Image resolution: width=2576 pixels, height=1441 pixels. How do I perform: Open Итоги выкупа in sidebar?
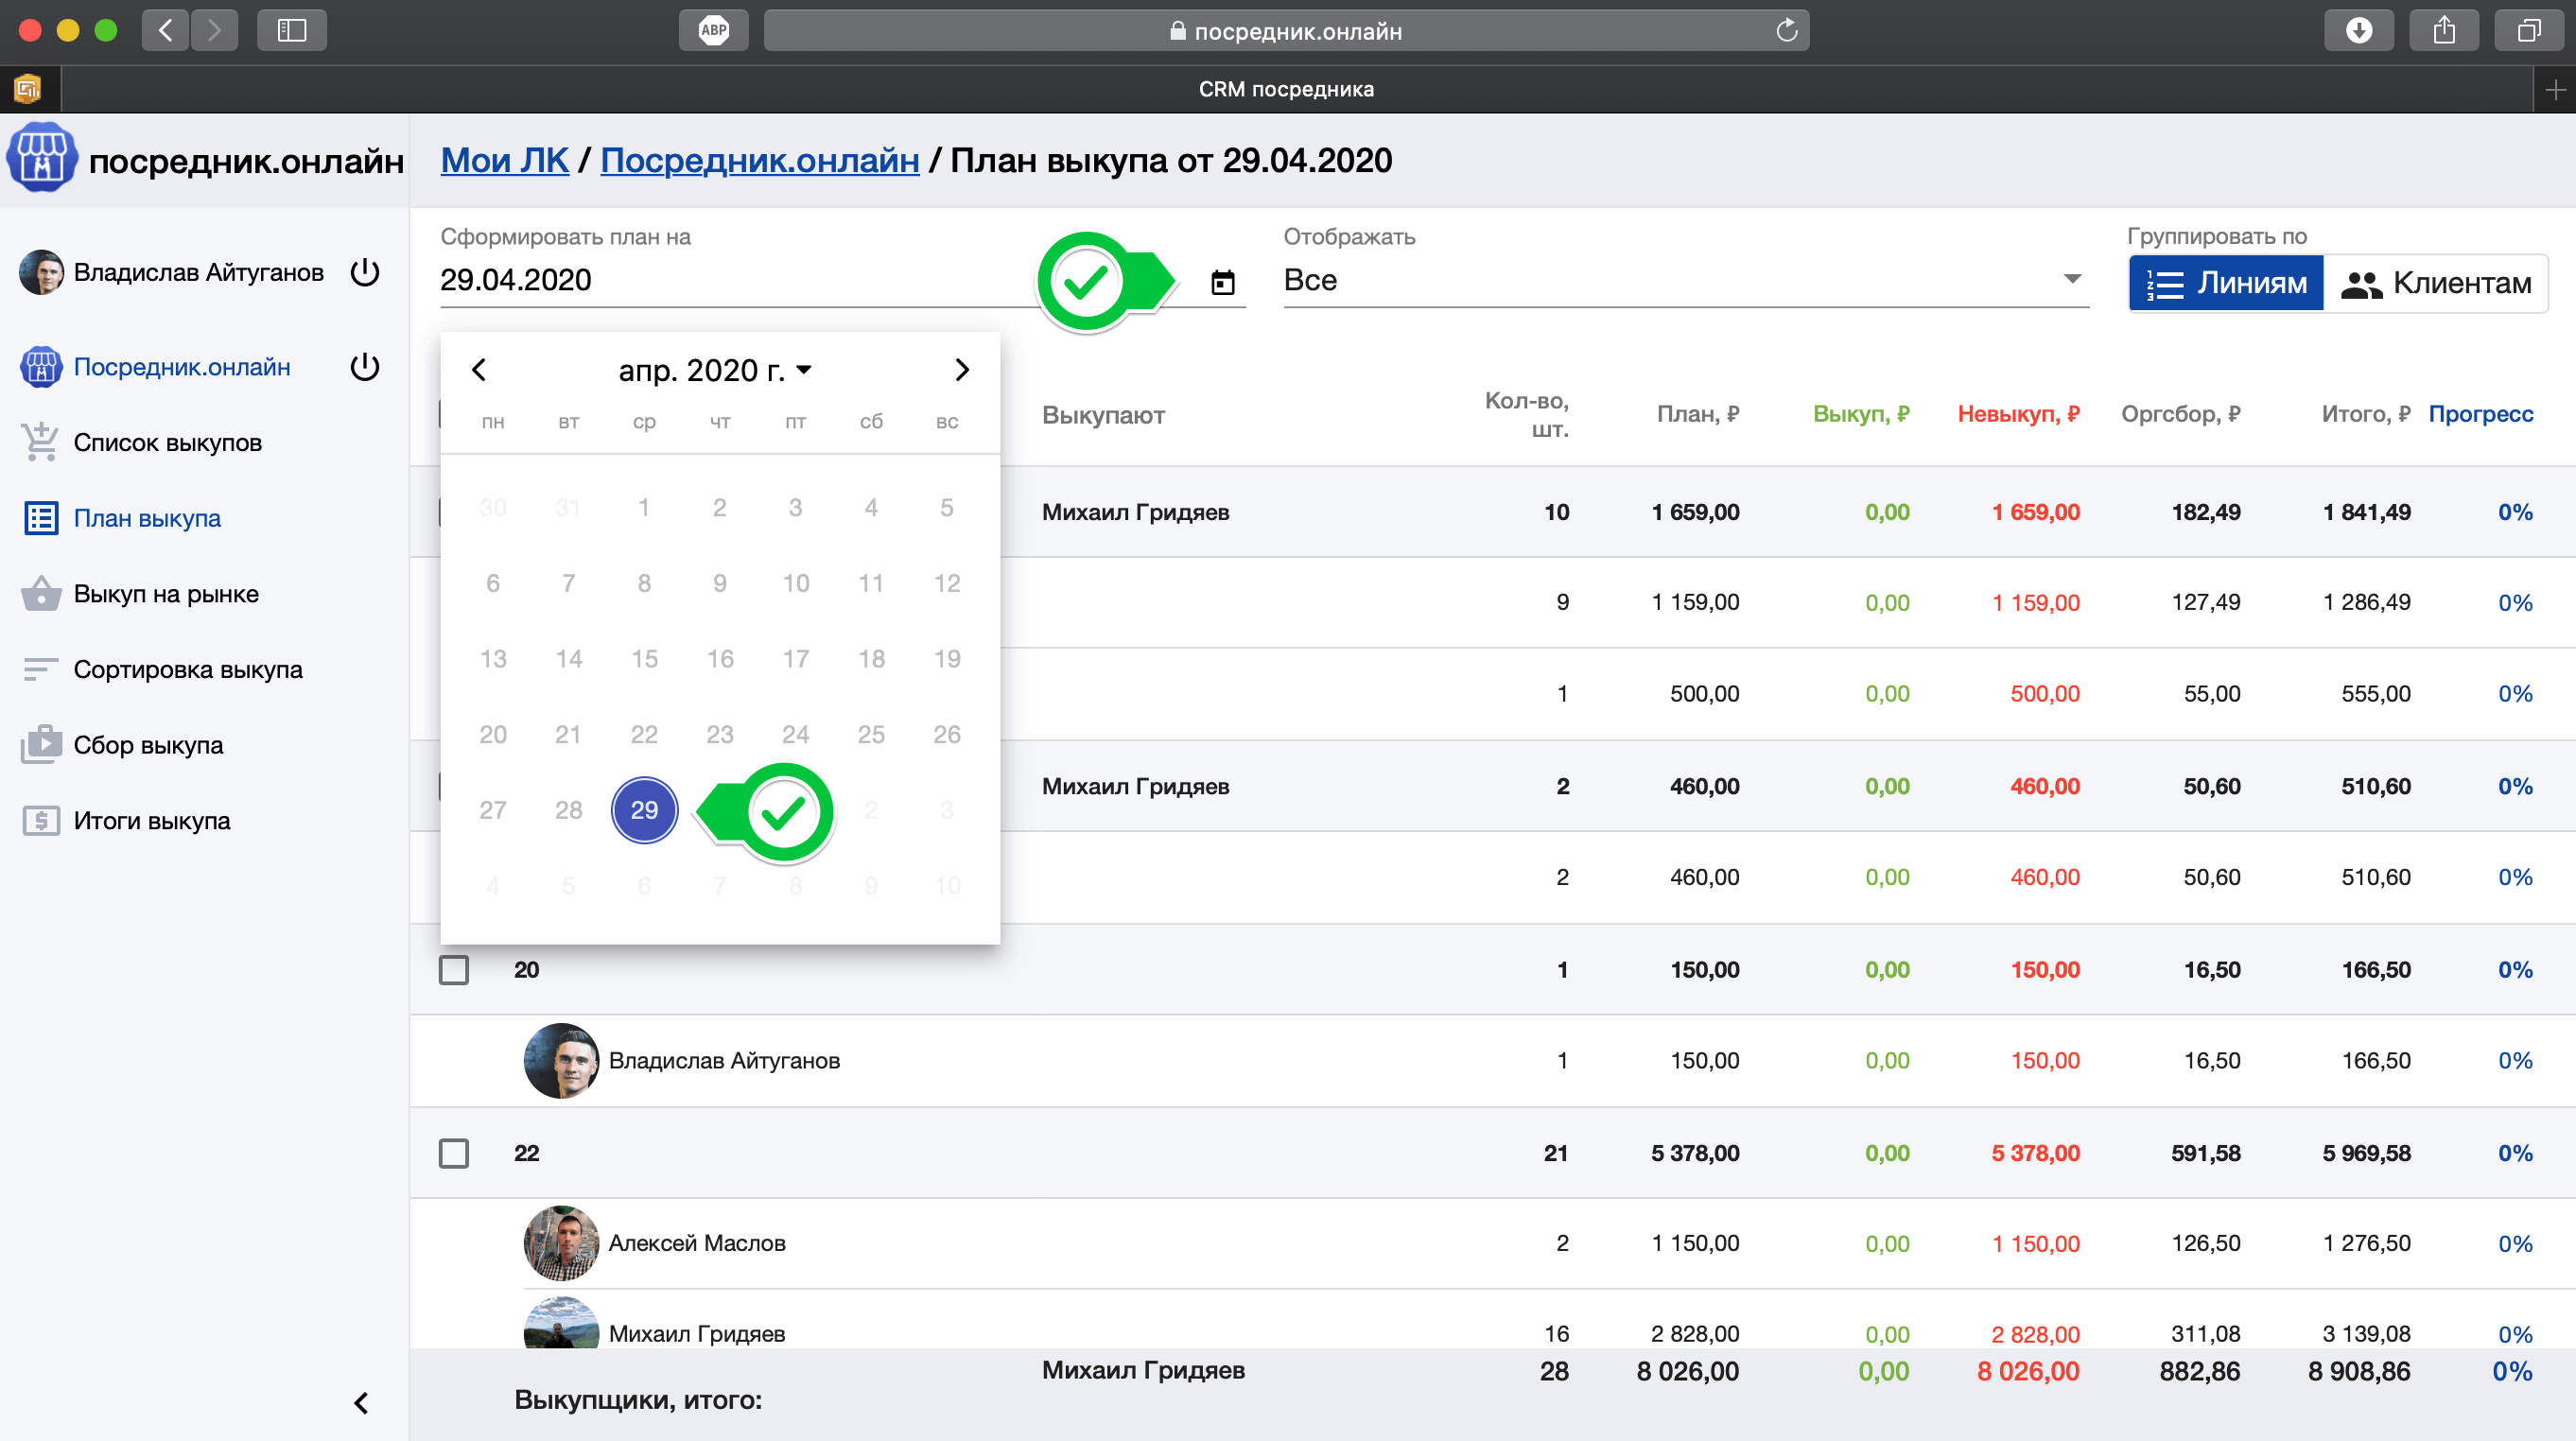tap(151, 821)
